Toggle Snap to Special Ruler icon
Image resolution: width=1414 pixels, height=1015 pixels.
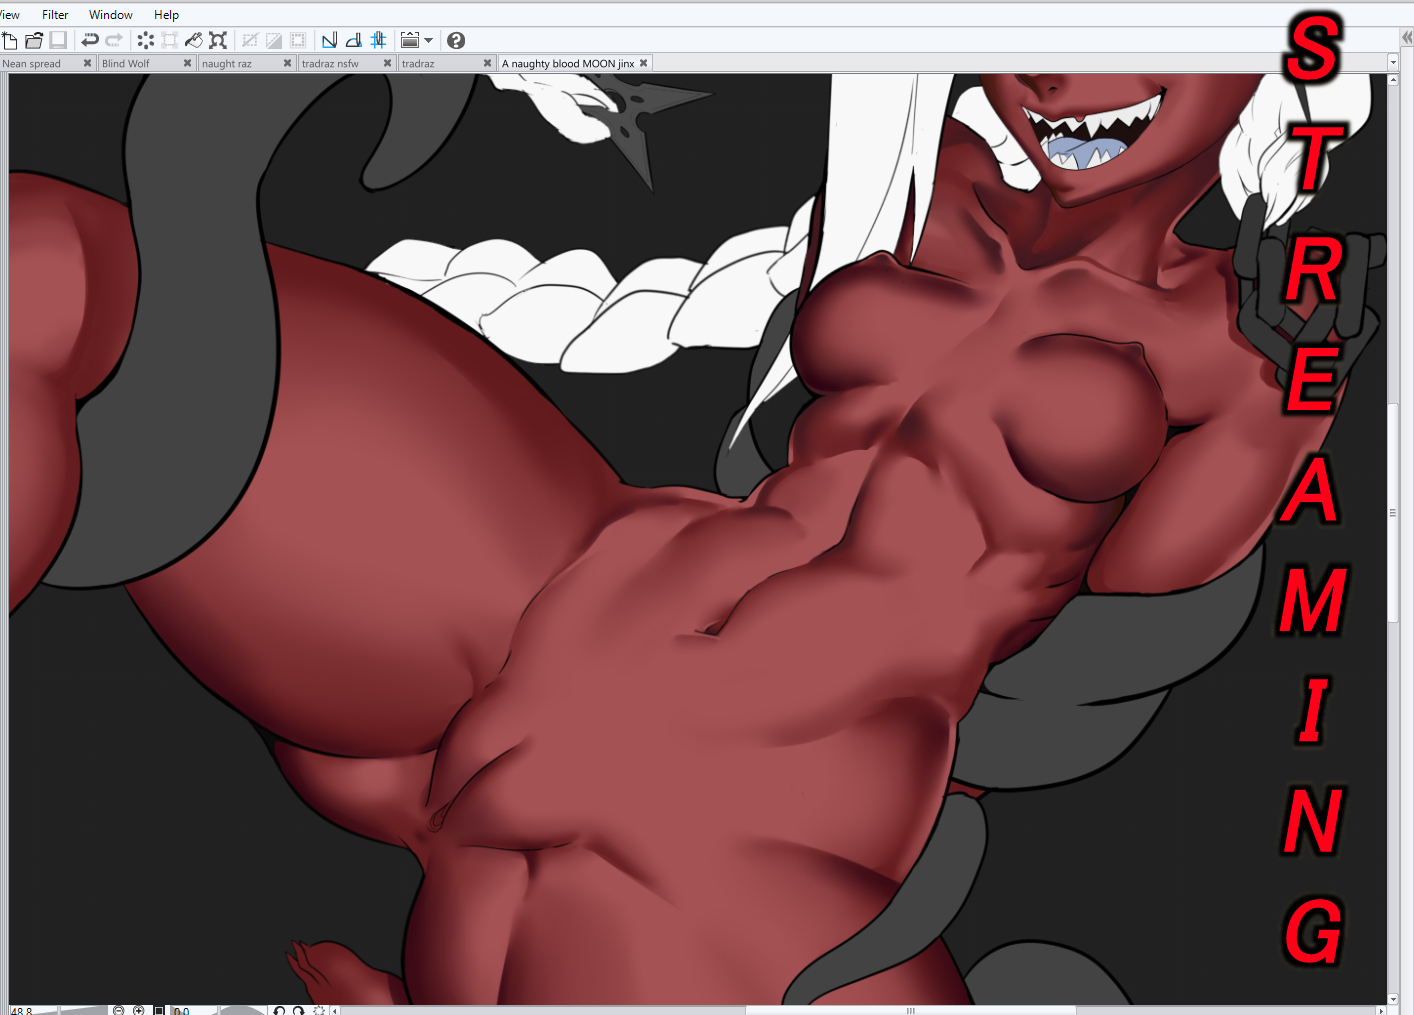353,40
